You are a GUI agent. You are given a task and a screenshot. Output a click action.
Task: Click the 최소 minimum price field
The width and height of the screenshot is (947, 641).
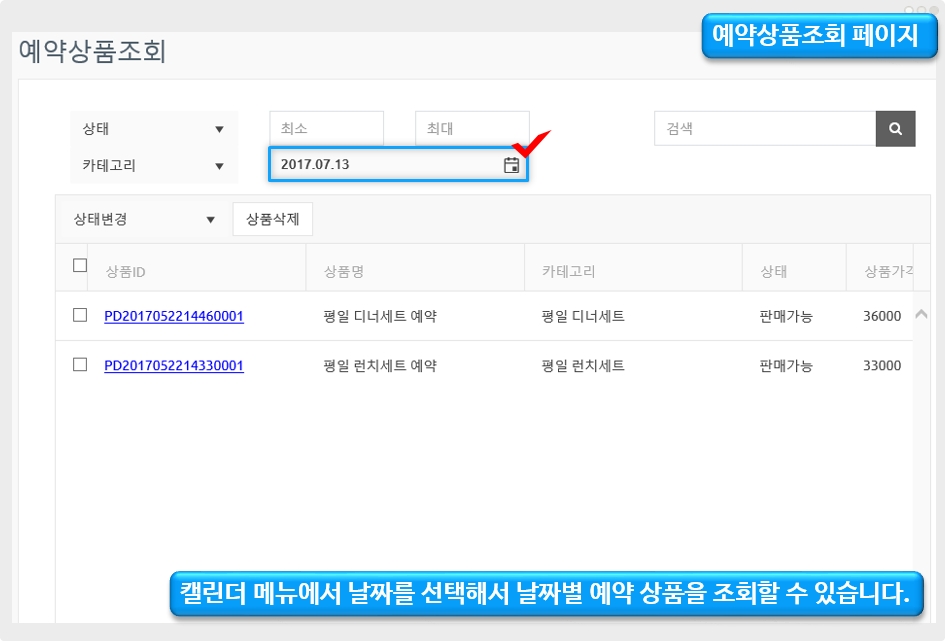coord(326,129)
